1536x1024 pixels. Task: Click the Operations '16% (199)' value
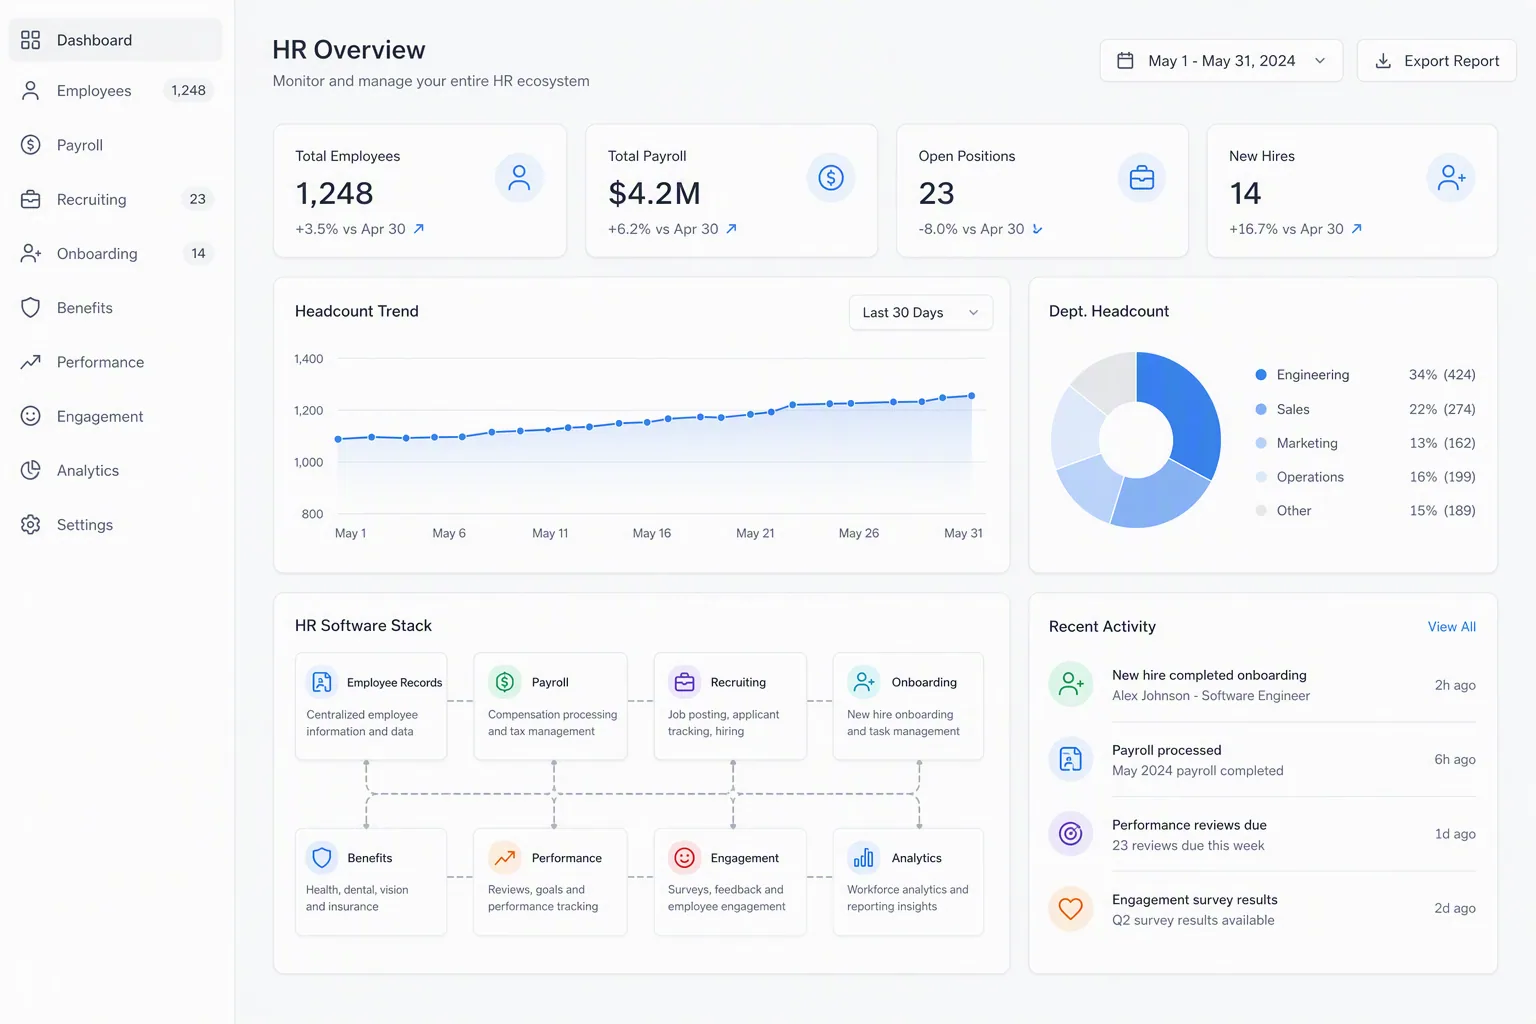point(1442,477)
